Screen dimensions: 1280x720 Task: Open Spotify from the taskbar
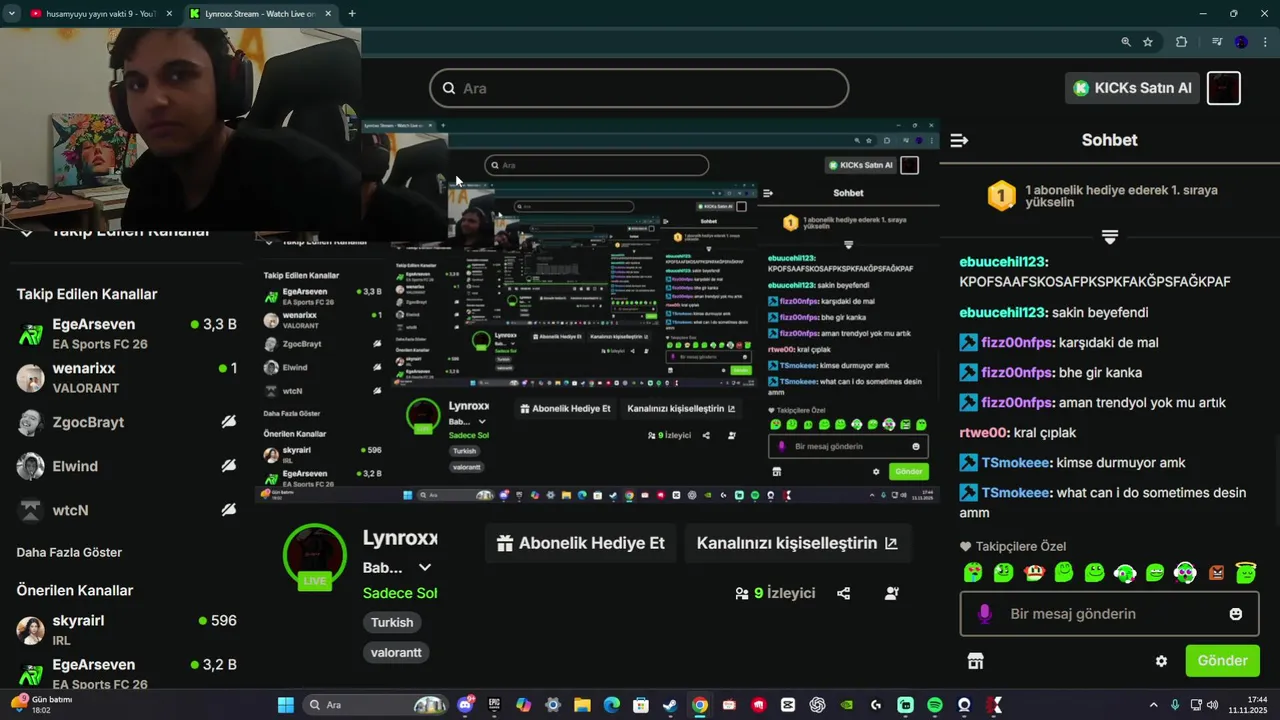click(x=935, y=705)
